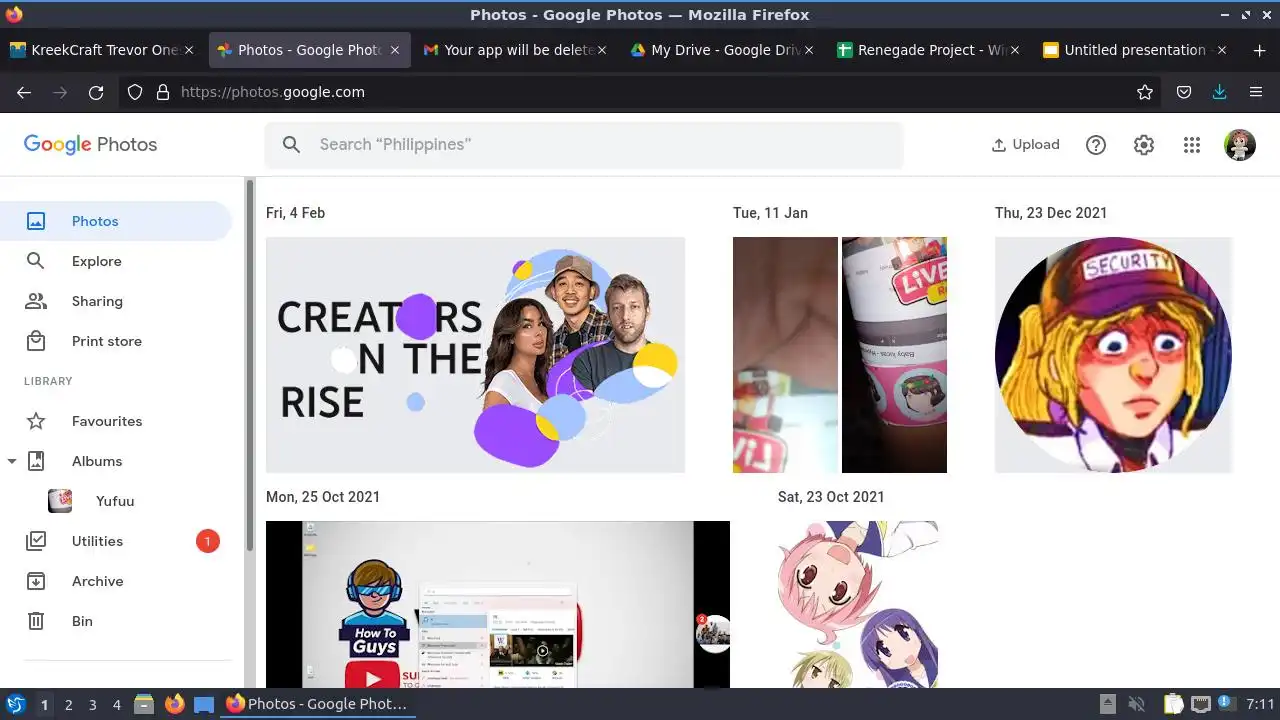Open the file manager taskbar icon
1280x720 pixels.
pos(143,704)
